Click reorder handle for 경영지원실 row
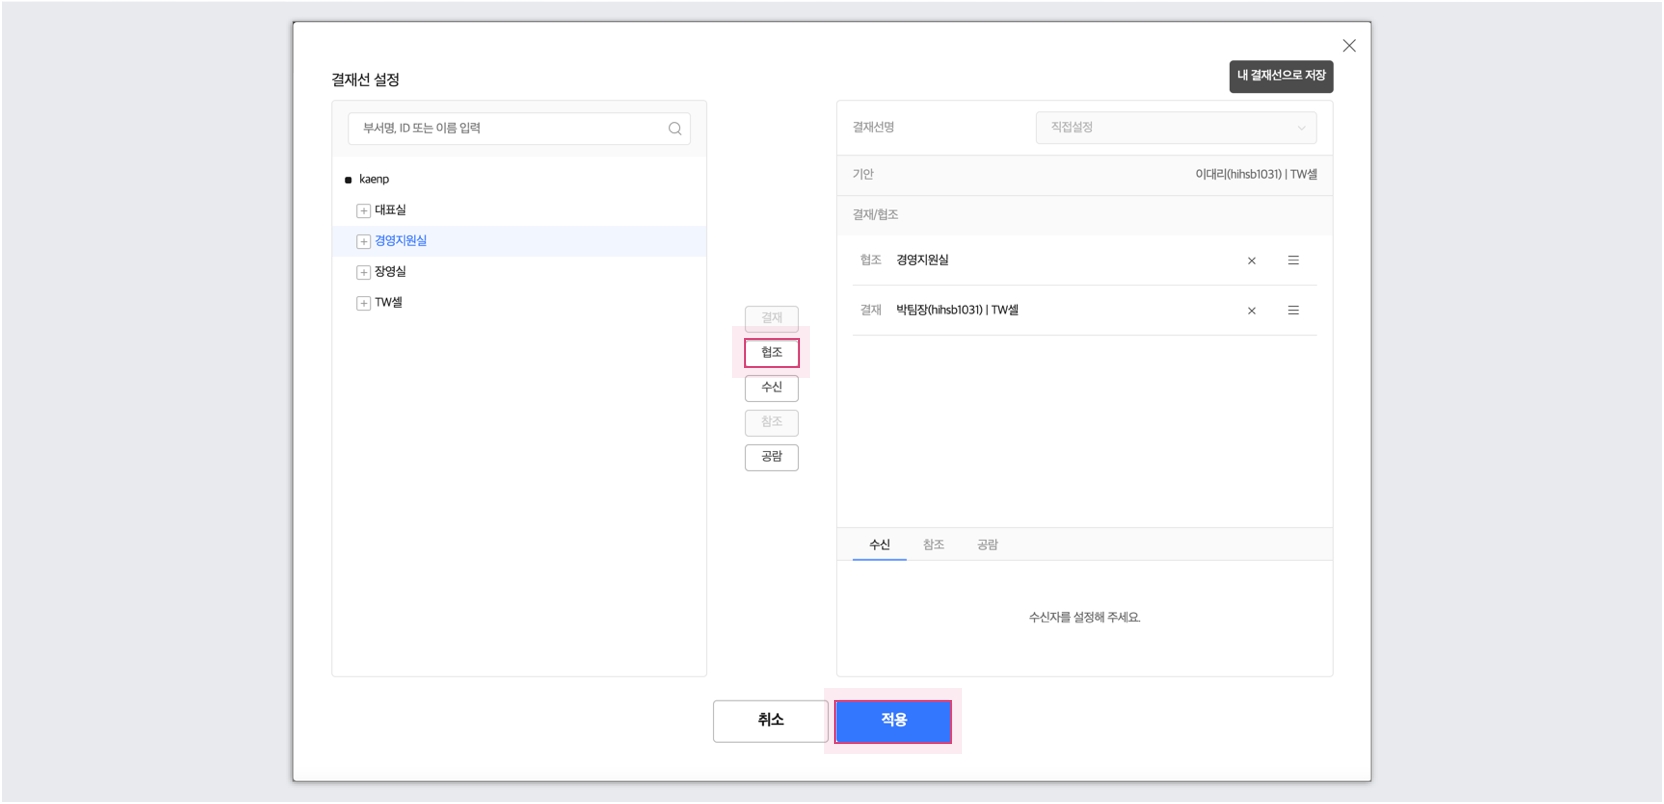Image resolution: width=1664 pixels, height=804 pixels. coord(1293,261)
